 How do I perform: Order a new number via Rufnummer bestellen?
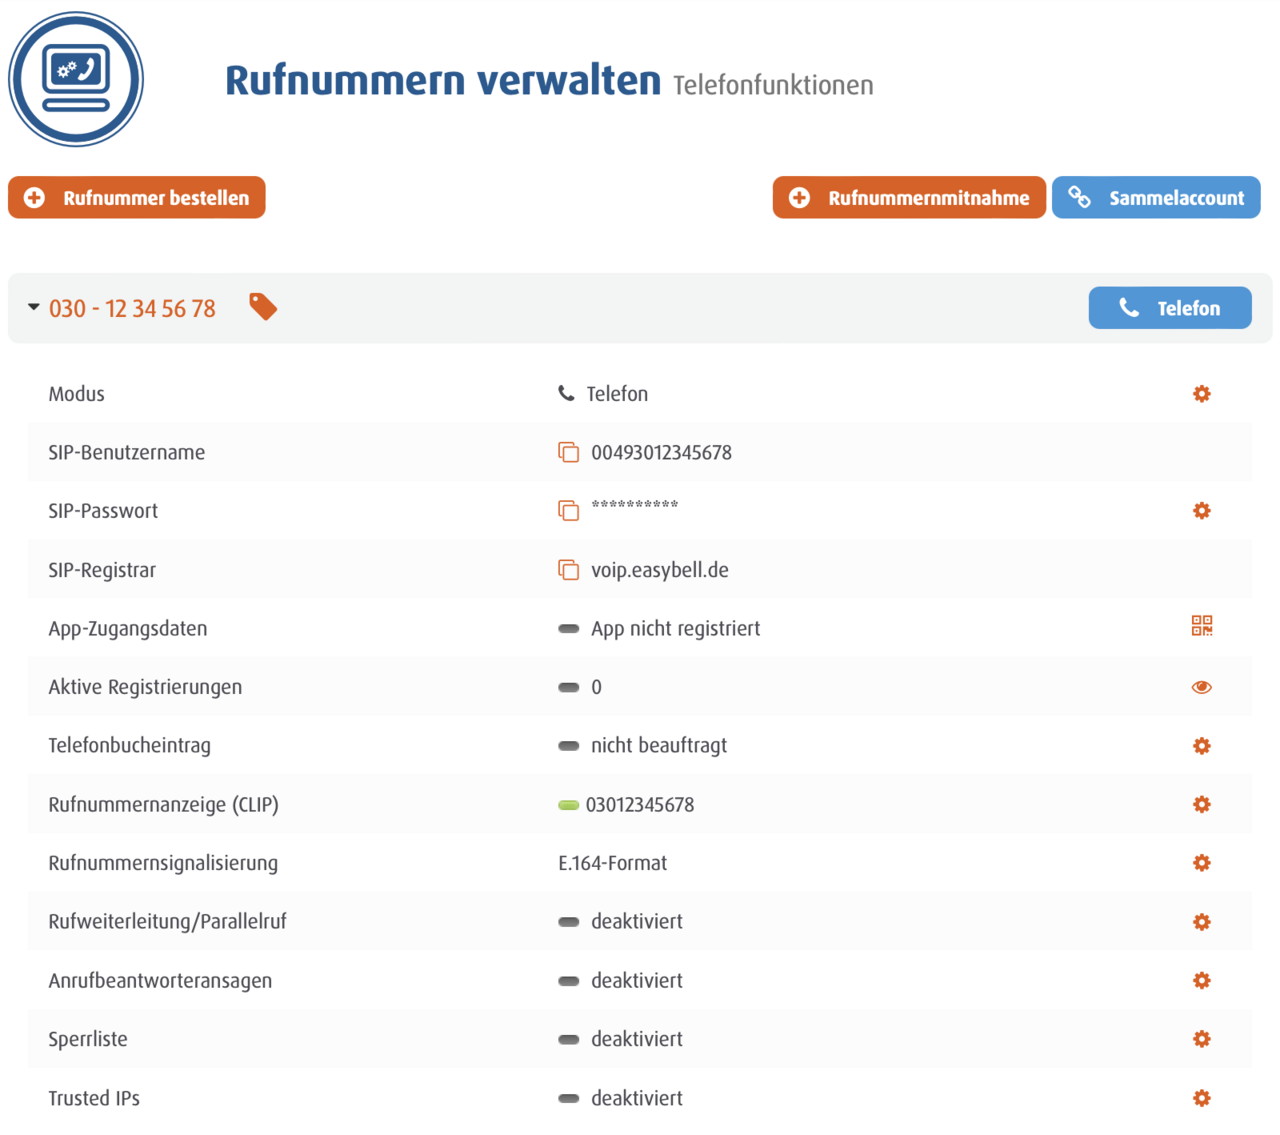point(136,197)
